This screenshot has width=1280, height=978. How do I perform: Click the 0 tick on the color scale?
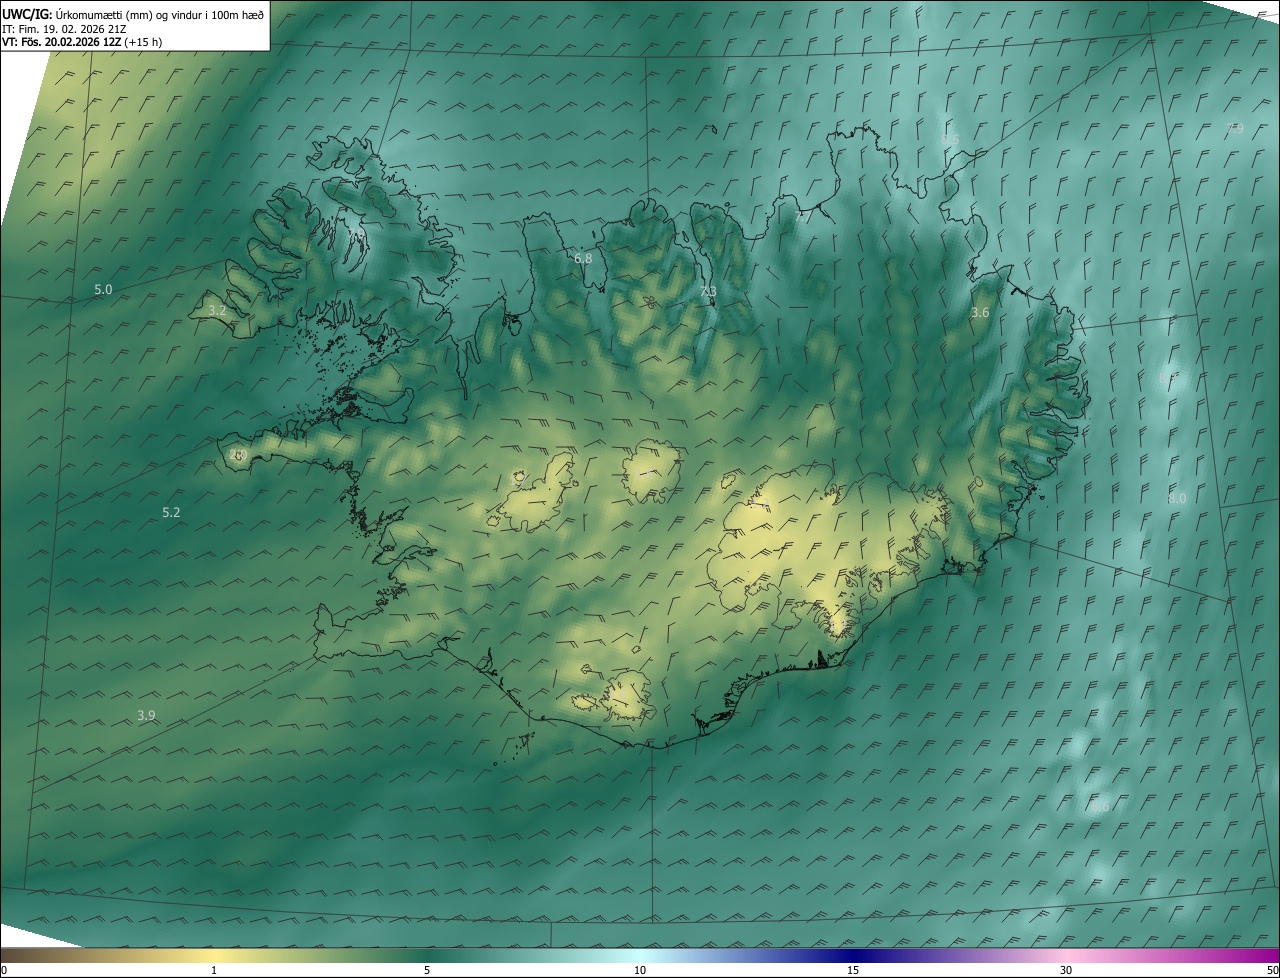(x=3, y=971)
